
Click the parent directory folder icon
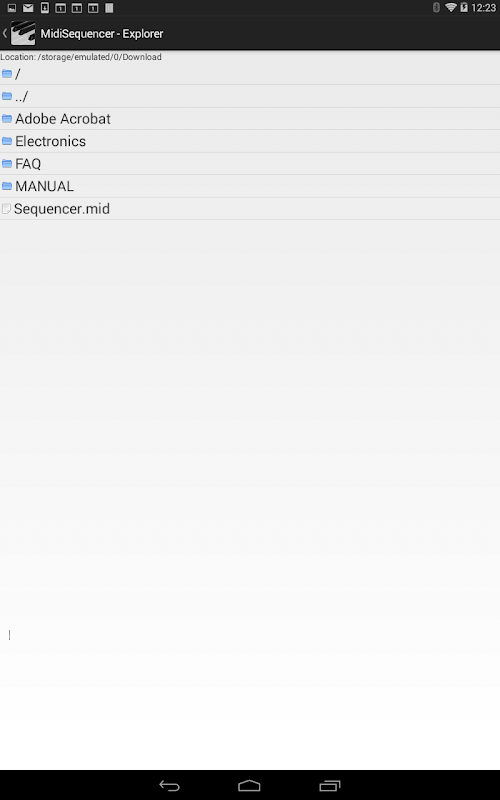pyautogui.click(x=7, y=96)
